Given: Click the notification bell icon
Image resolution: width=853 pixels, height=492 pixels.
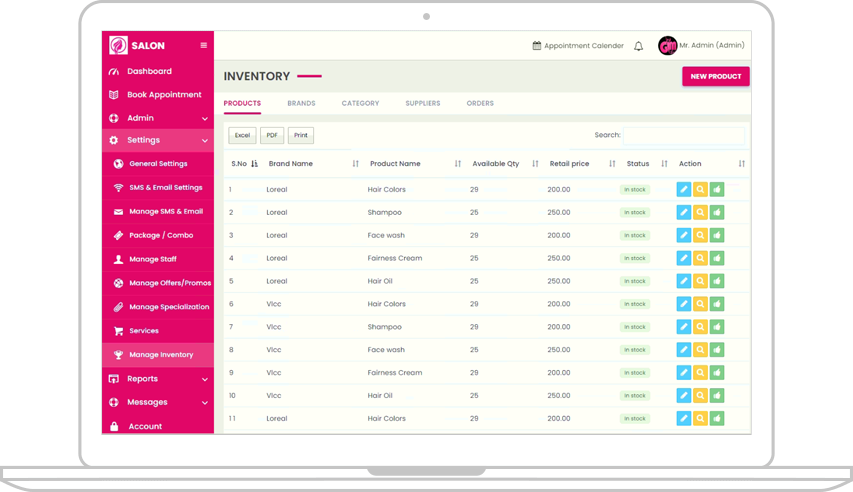Looking at the screenshot, I should point(638,46).
